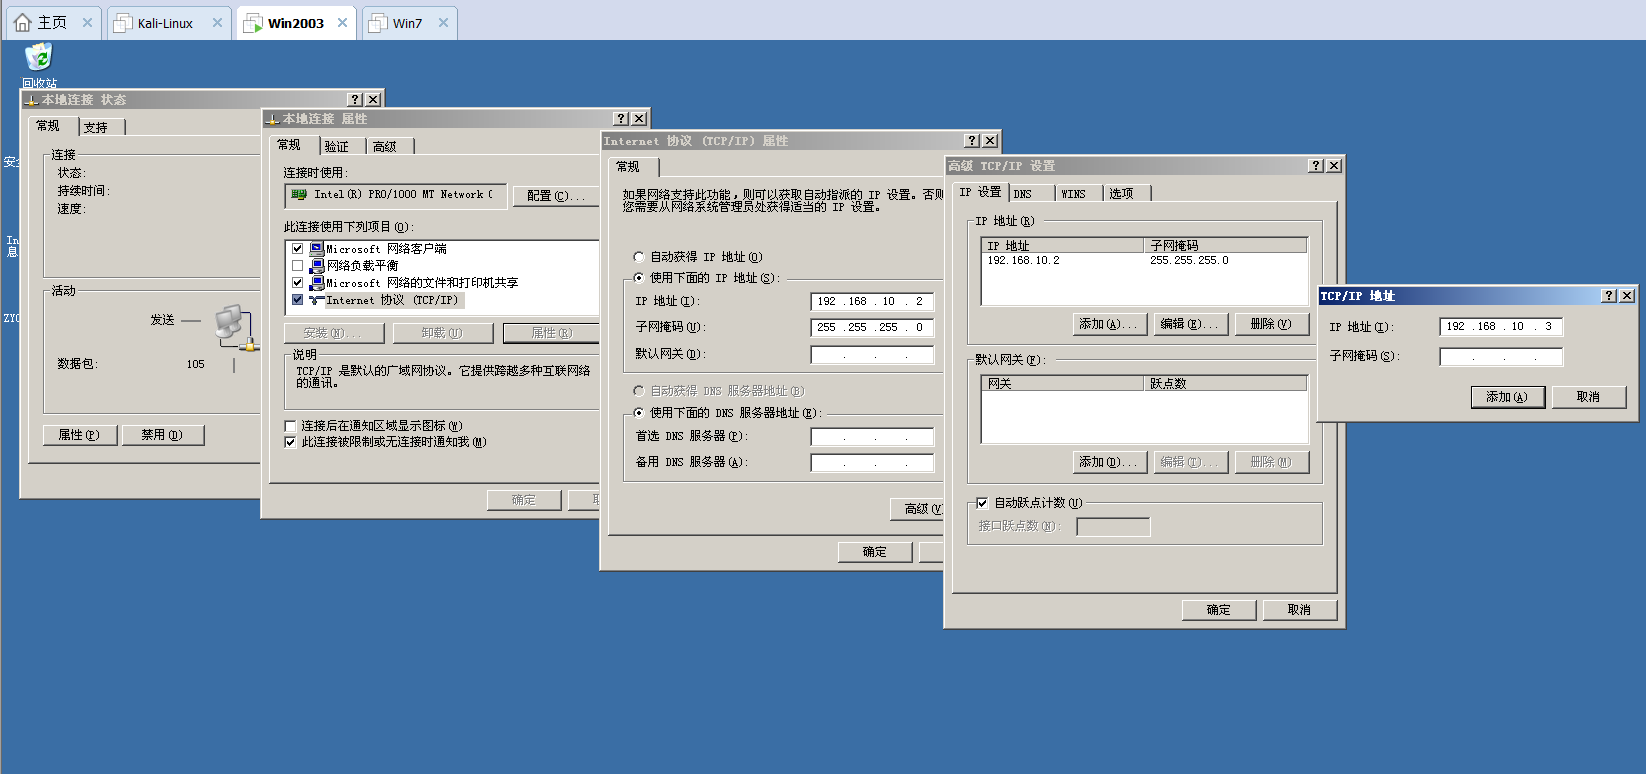Toggle 自动跃点计数 checkbox
The image size is (1646, 774).
pos(982,503)
